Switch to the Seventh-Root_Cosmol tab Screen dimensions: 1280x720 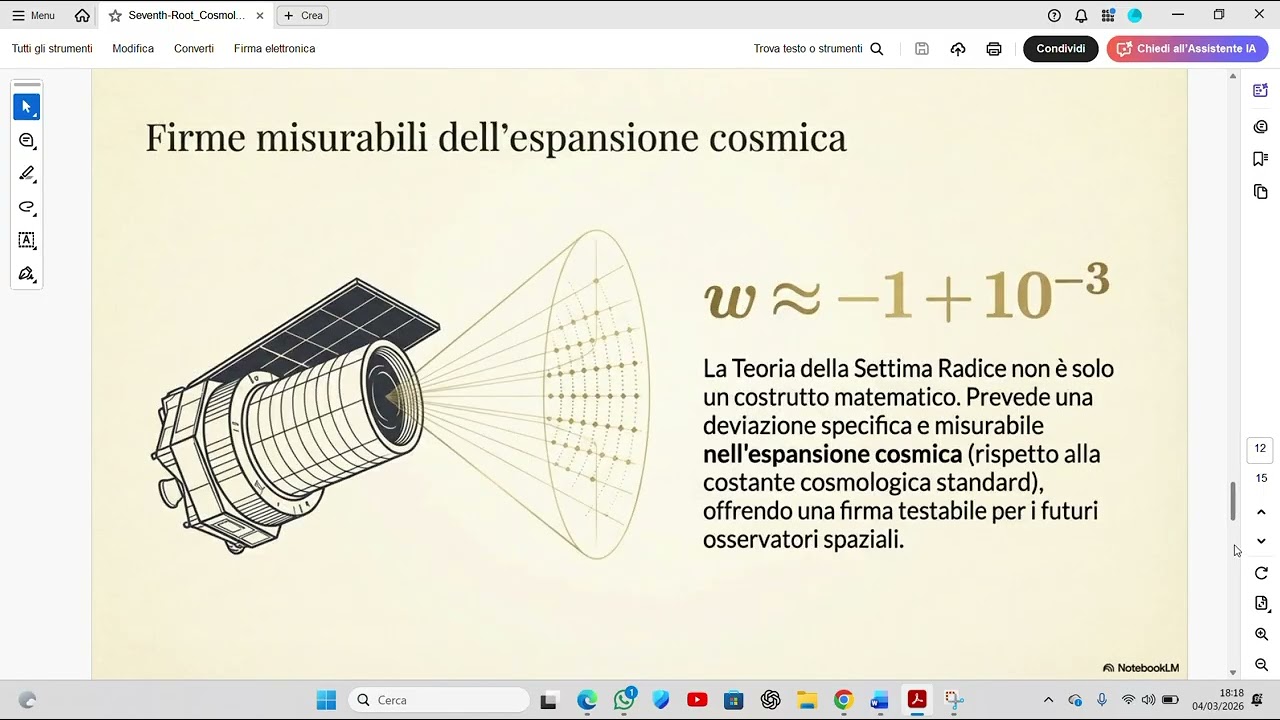(x=186, y=16)
